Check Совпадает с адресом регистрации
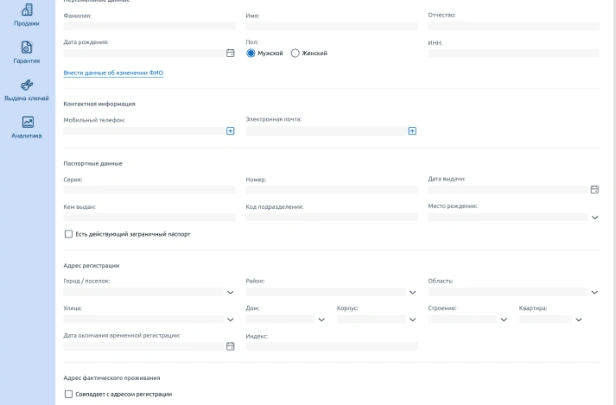This screenshot has height=405, width=616. tap(68, 394)
